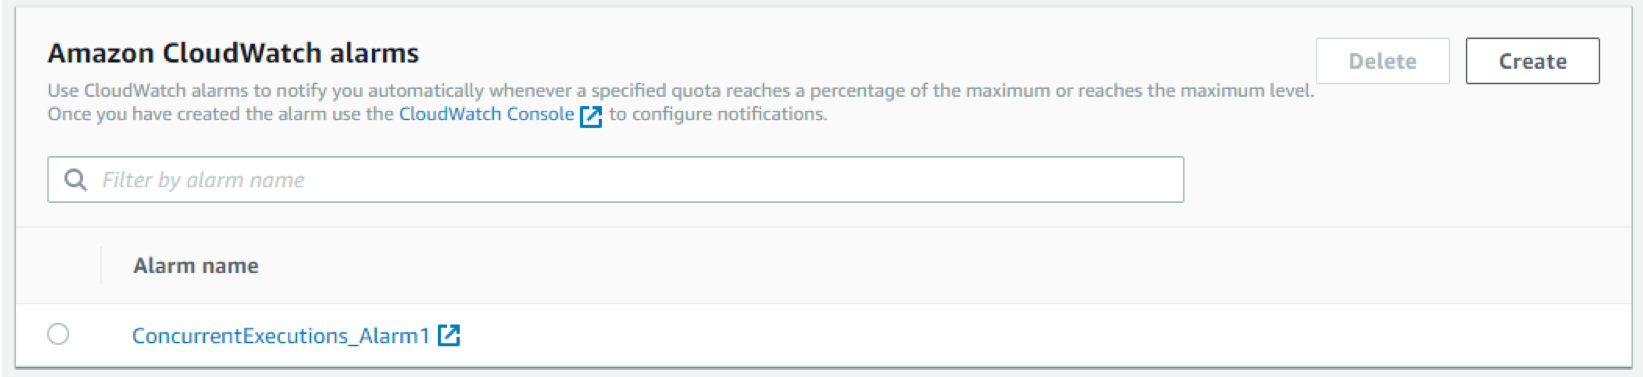1643x377 pixels.
Task: Open the CloudWatch Console link
Action: coord(486,114)
